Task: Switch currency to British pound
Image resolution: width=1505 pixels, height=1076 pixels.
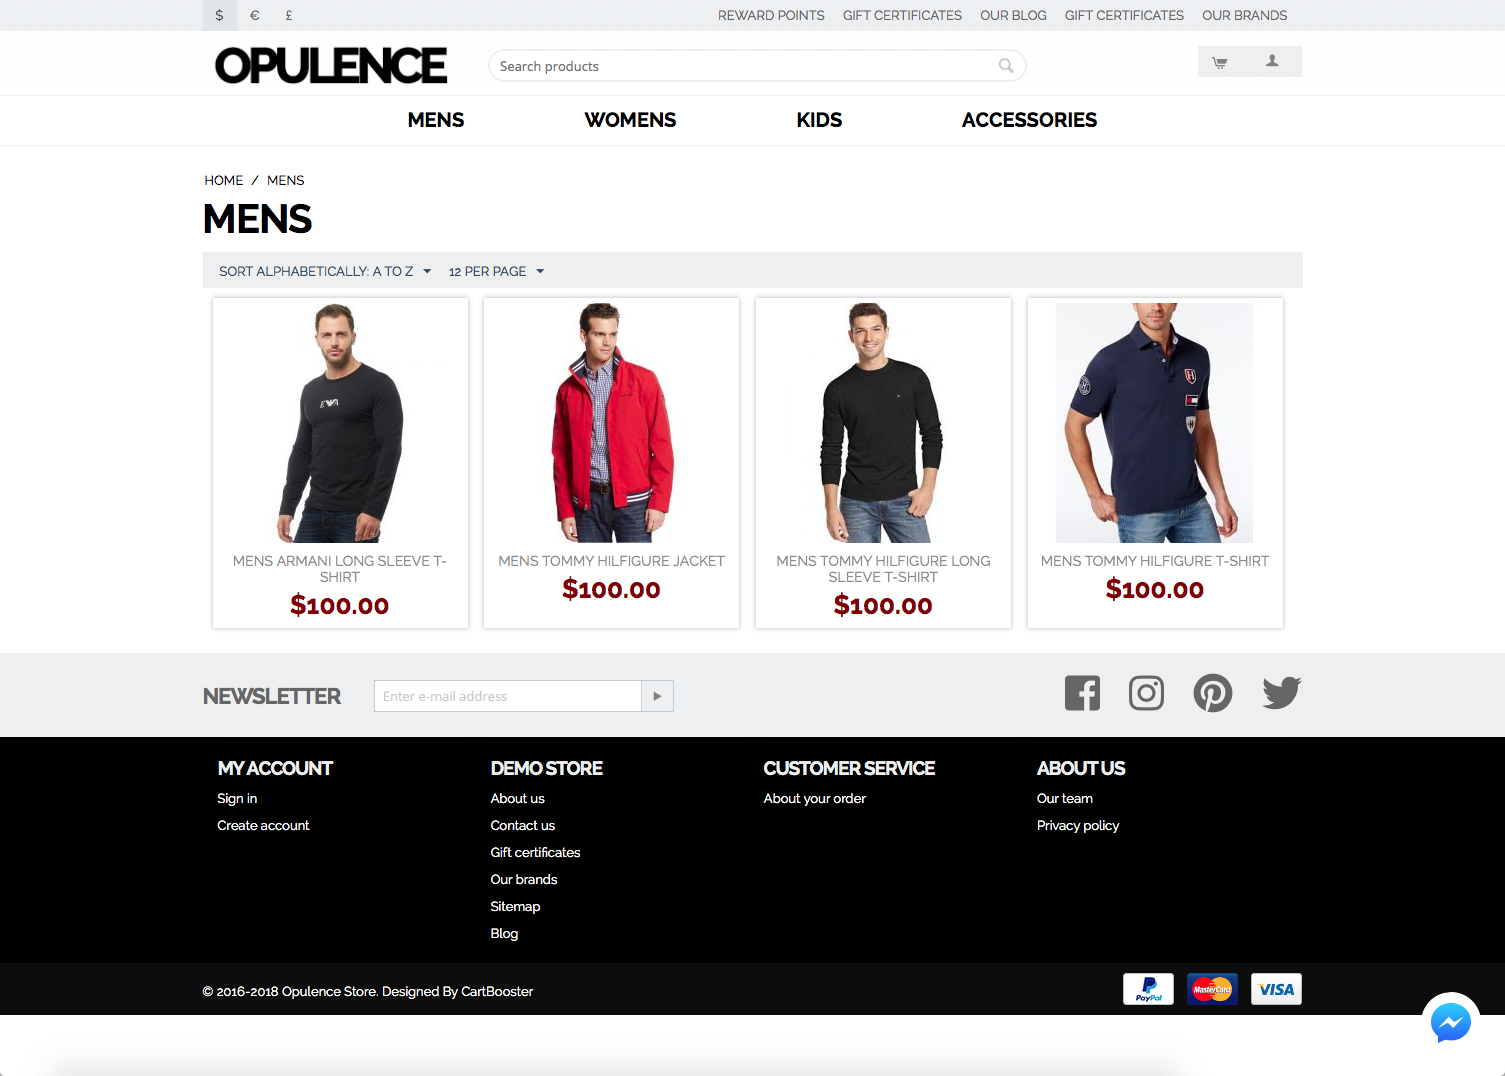Action: 289,15
